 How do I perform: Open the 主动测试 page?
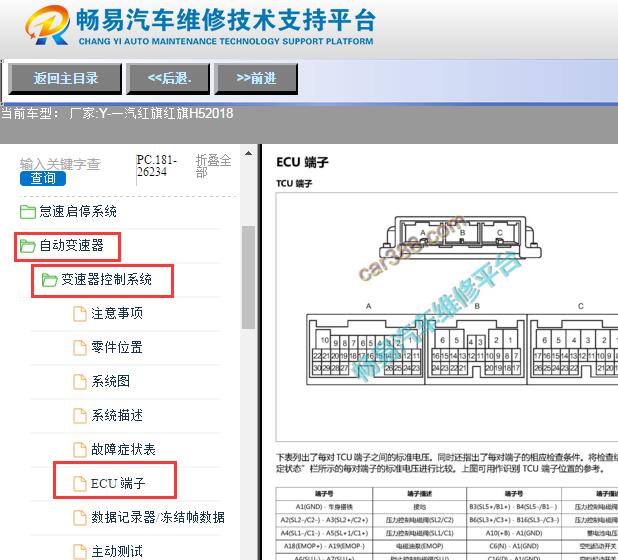(117, 551)
